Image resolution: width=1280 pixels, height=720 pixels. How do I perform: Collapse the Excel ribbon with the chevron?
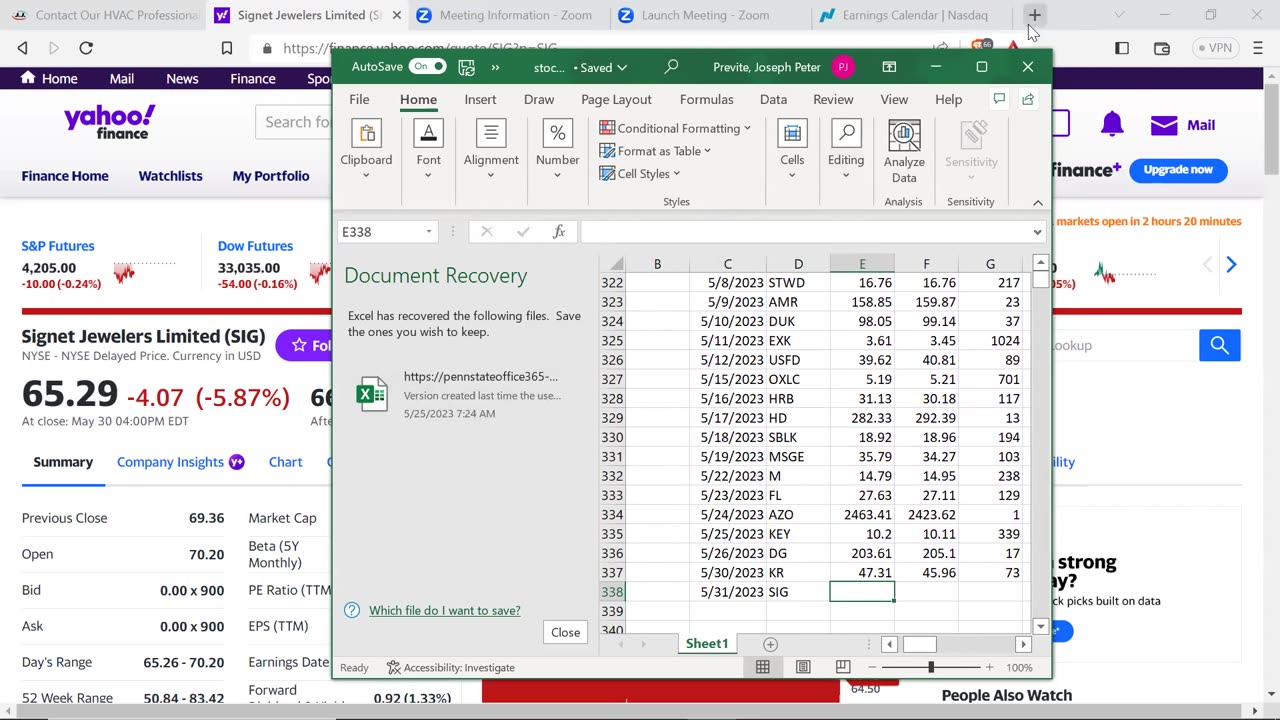pos(1038,202)
